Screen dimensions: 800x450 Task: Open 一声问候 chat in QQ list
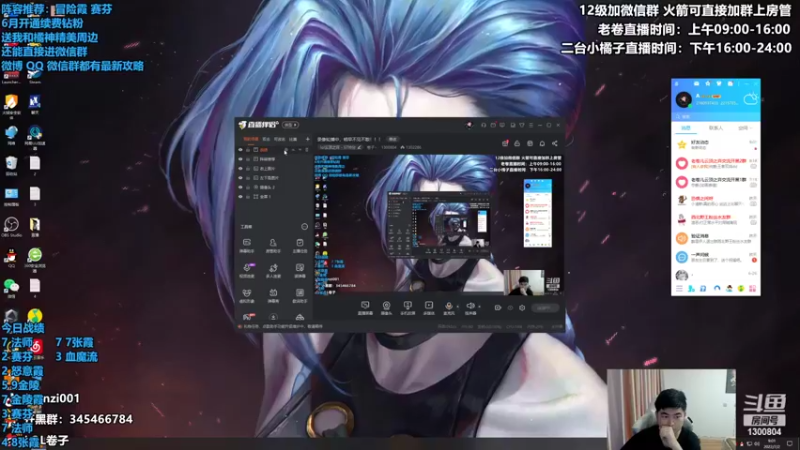[x=716, y=257]
